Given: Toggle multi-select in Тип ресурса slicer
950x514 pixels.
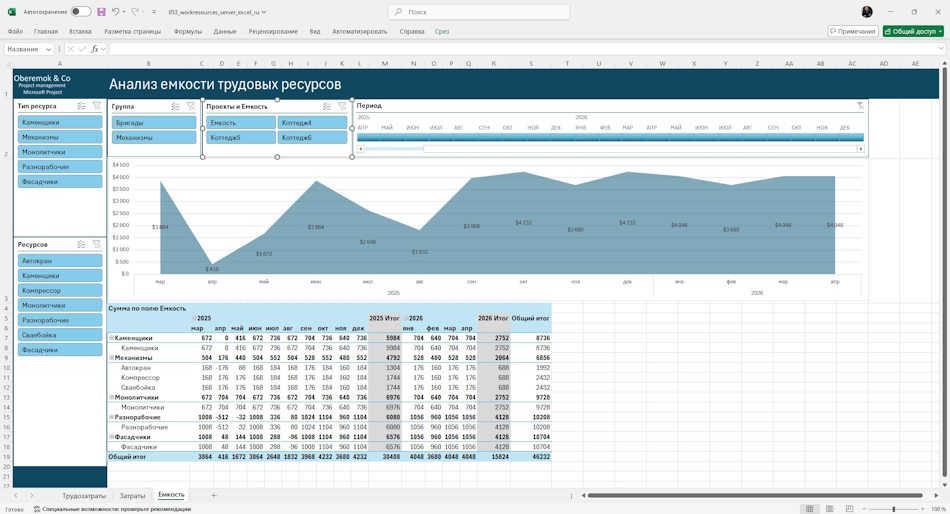Looking at the screenshot, I should click(x=81, y=106).
